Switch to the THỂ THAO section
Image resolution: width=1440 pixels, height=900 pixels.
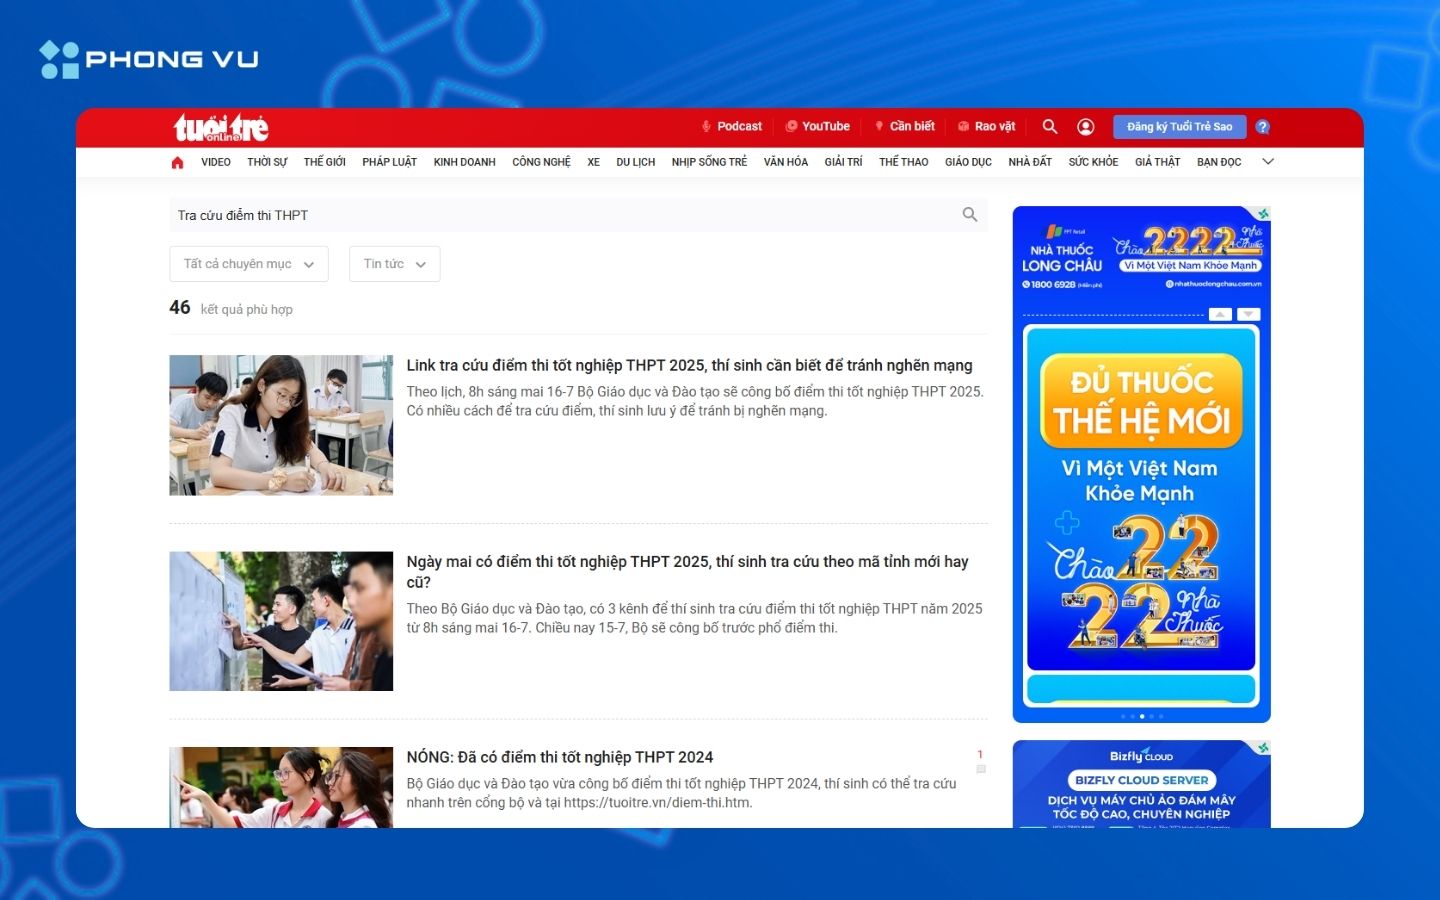903,161
